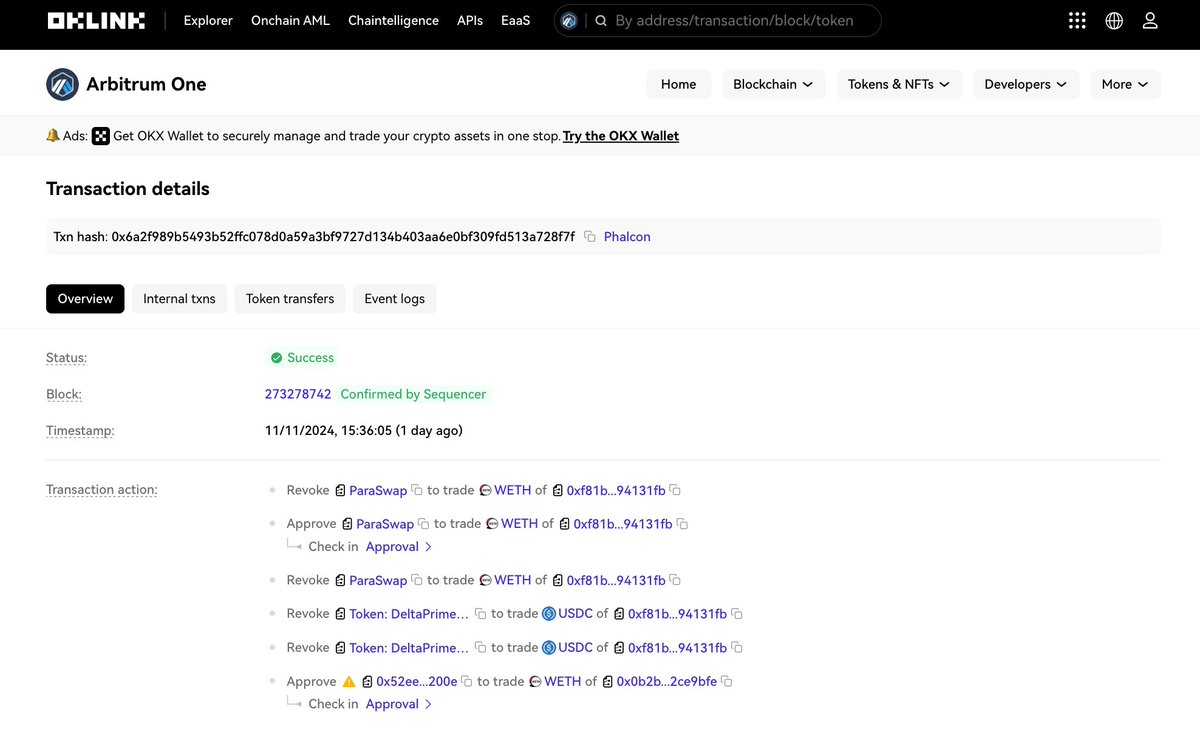Open the Developers dropdown
This screenshot has height=729, width=1200.
1026,84
